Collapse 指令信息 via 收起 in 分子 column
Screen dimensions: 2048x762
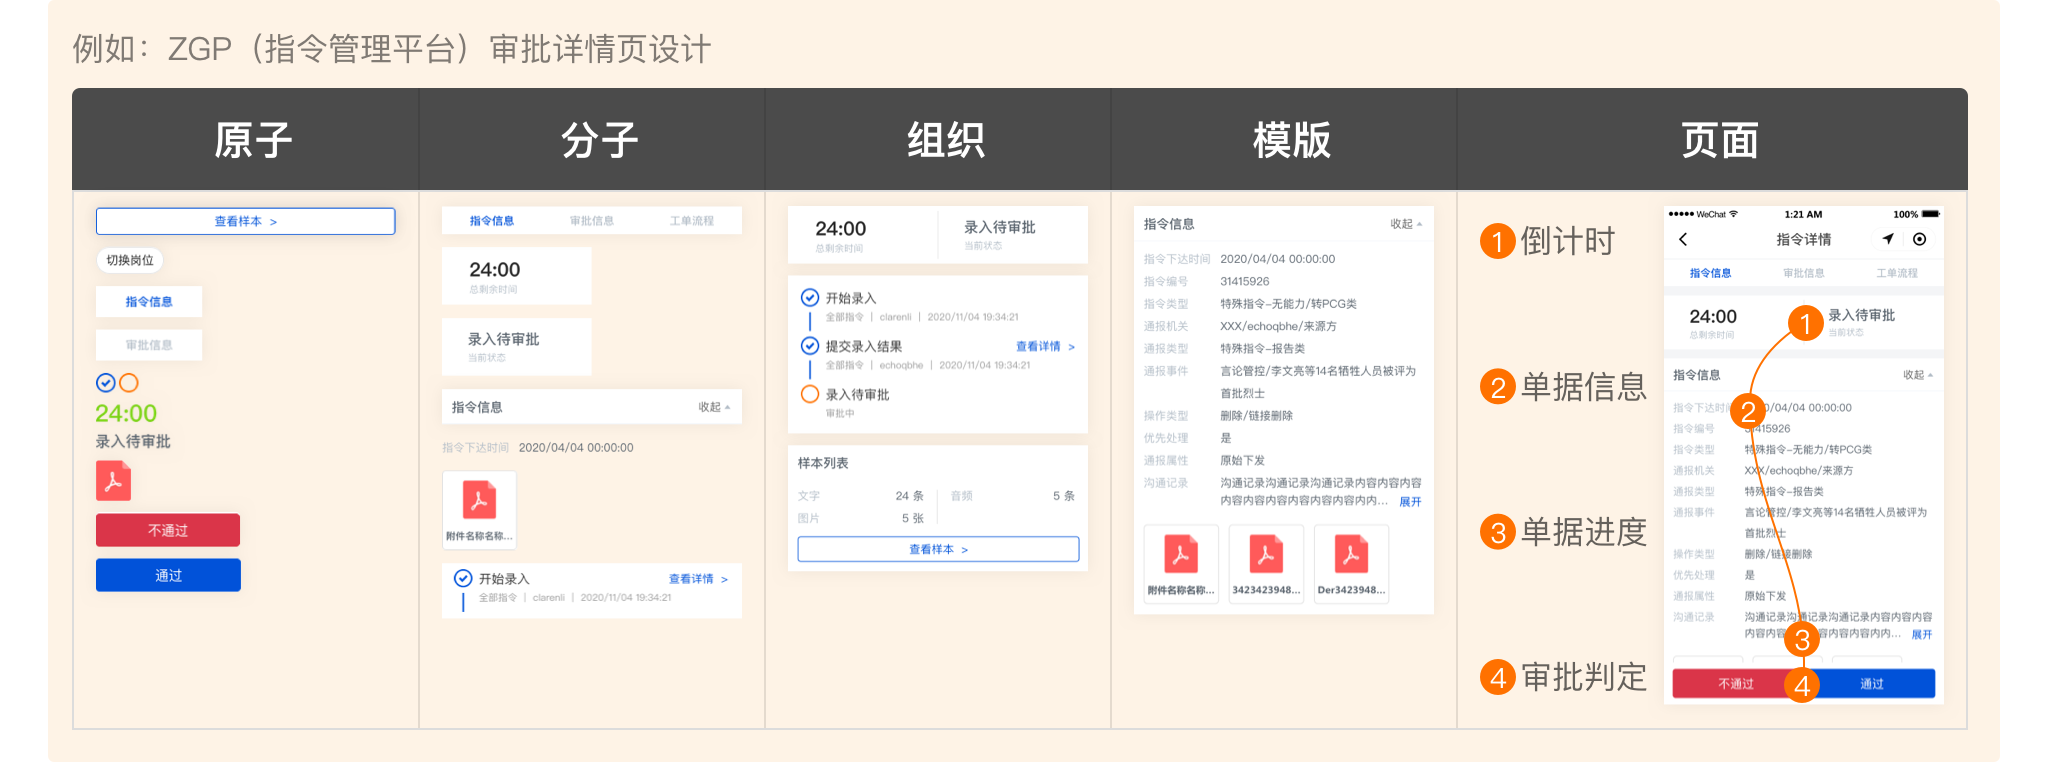pos(714,407)
